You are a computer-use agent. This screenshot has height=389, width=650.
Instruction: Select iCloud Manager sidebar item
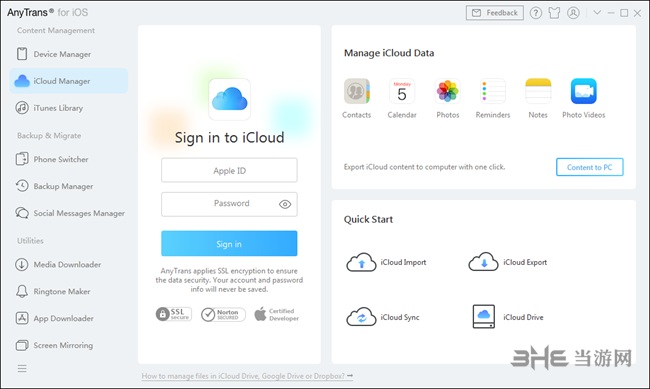pos(68,81)
